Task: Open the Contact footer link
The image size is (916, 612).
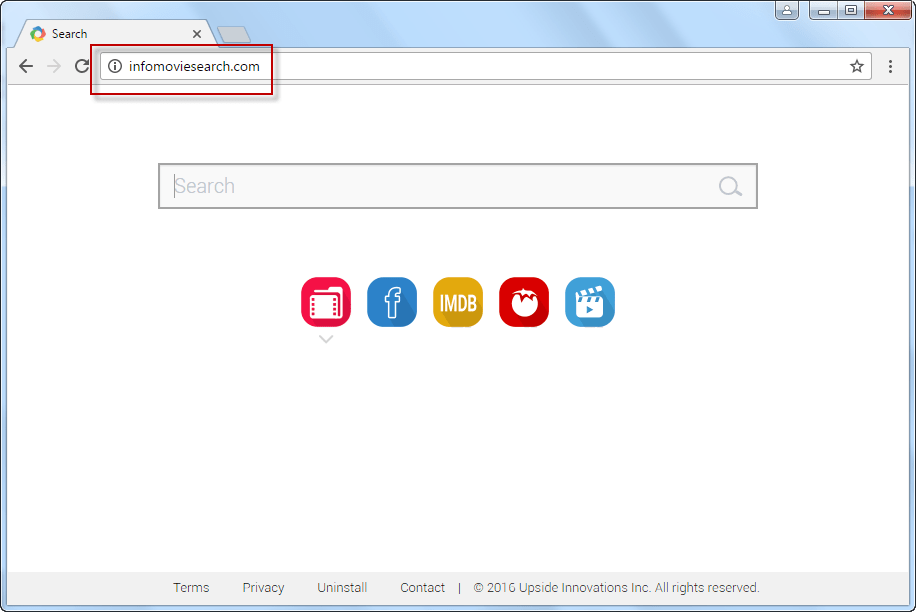Action: [422, 587]
